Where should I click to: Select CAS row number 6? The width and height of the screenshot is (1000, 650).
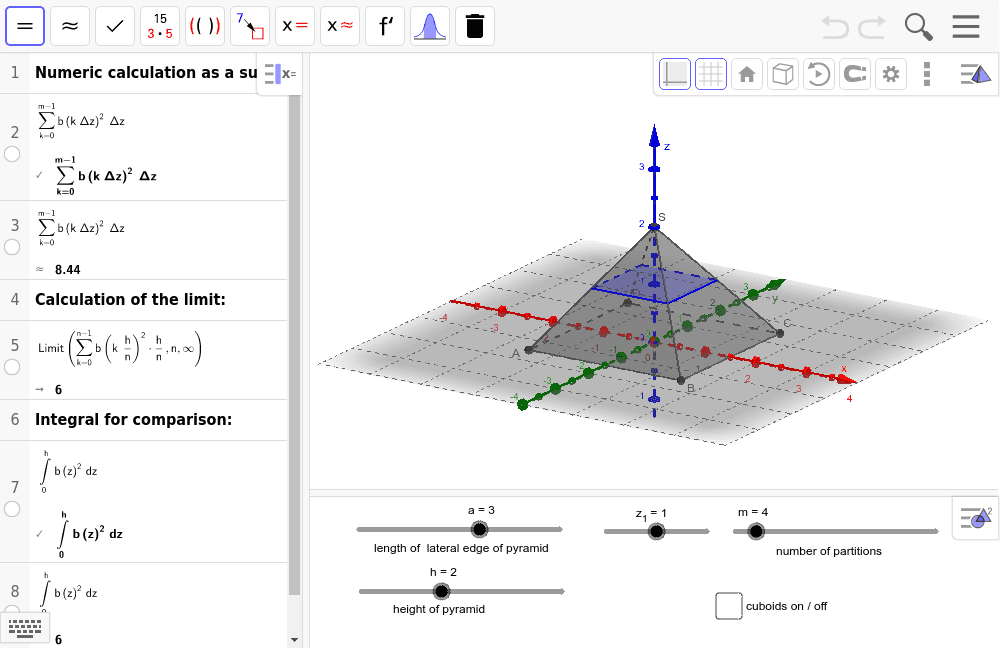(x=15, y=420)
